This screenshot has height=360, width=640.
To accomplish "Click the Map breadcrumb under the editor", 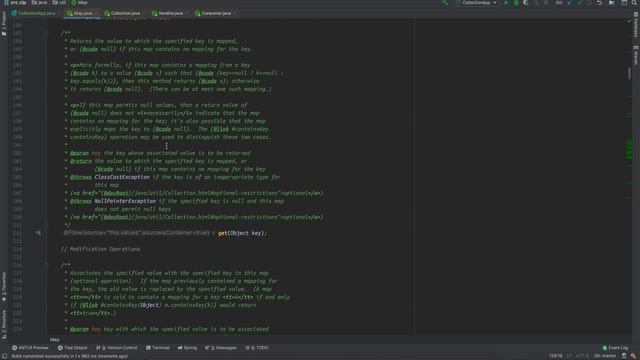I will 55,340.
